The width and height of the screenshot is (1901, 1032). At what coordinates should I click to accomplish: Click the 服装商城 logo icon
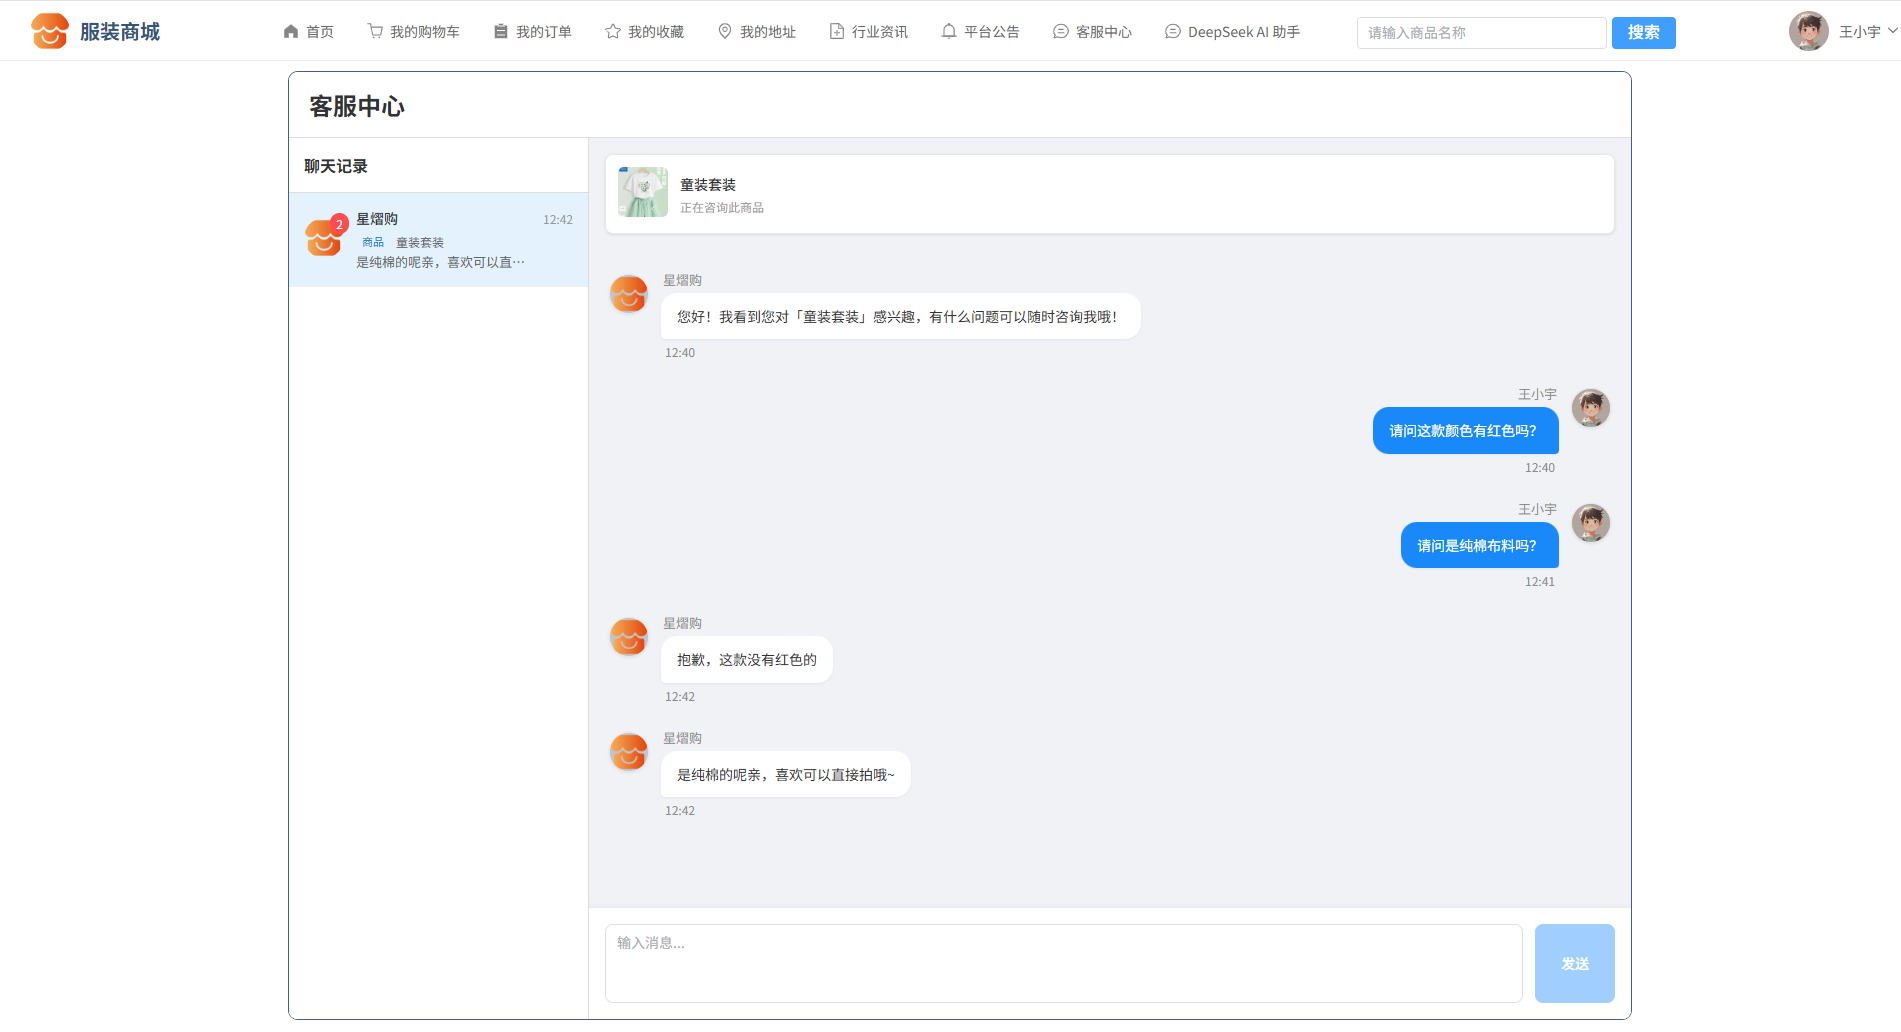49,32
